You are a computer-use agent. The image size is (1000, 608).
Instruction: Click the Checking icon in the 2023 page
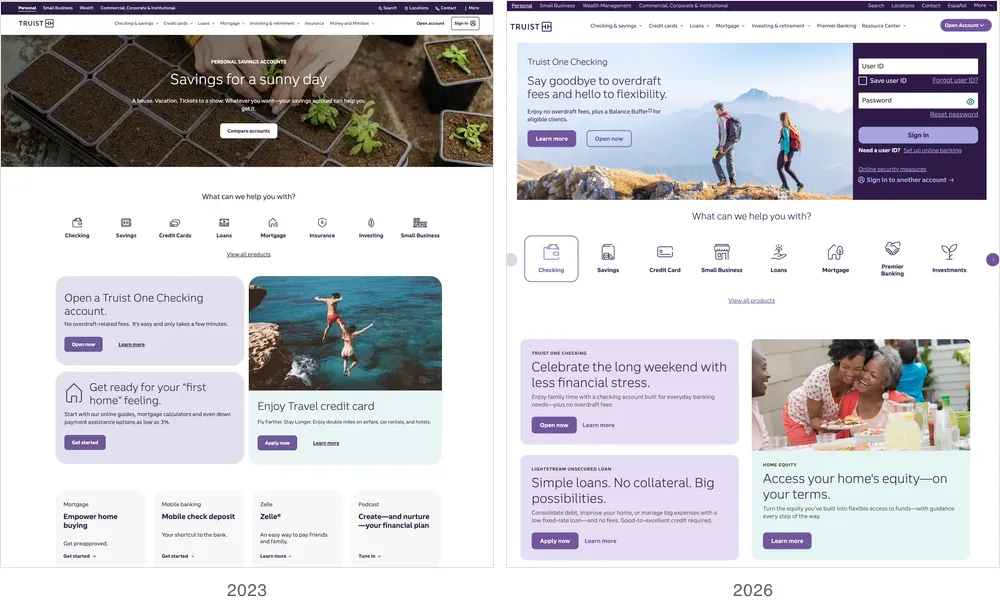[x=77, y=223]
